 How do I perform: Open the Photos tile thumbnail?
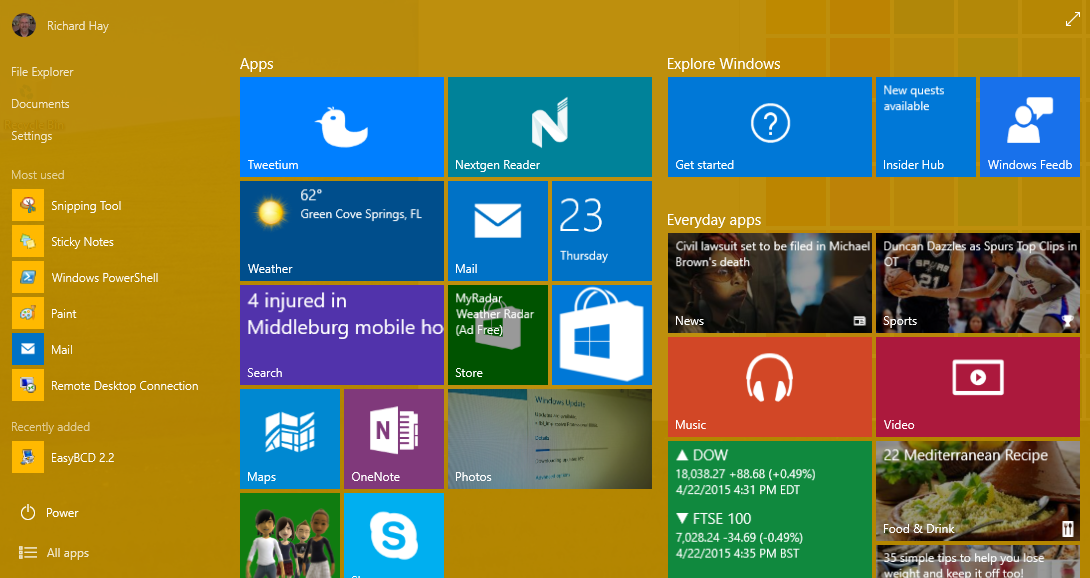pos(549,438)
